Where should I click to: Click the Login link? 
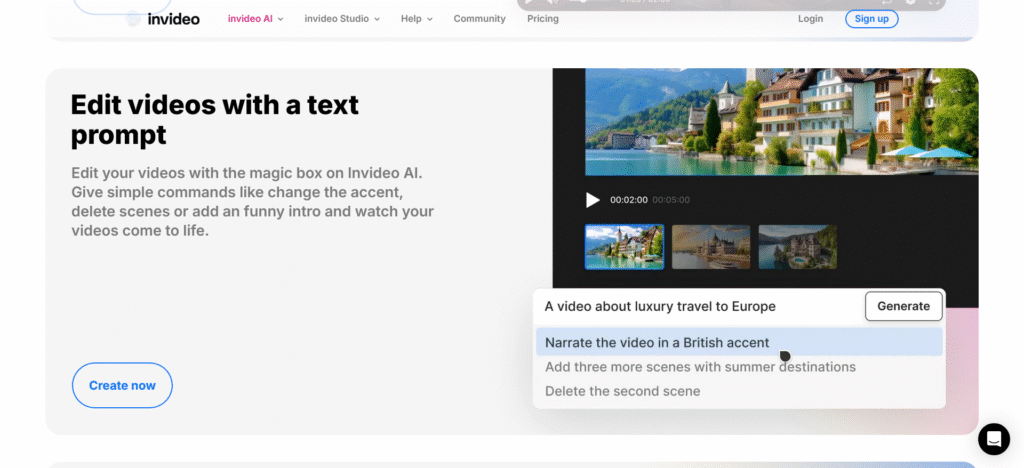tap(810, 19)
